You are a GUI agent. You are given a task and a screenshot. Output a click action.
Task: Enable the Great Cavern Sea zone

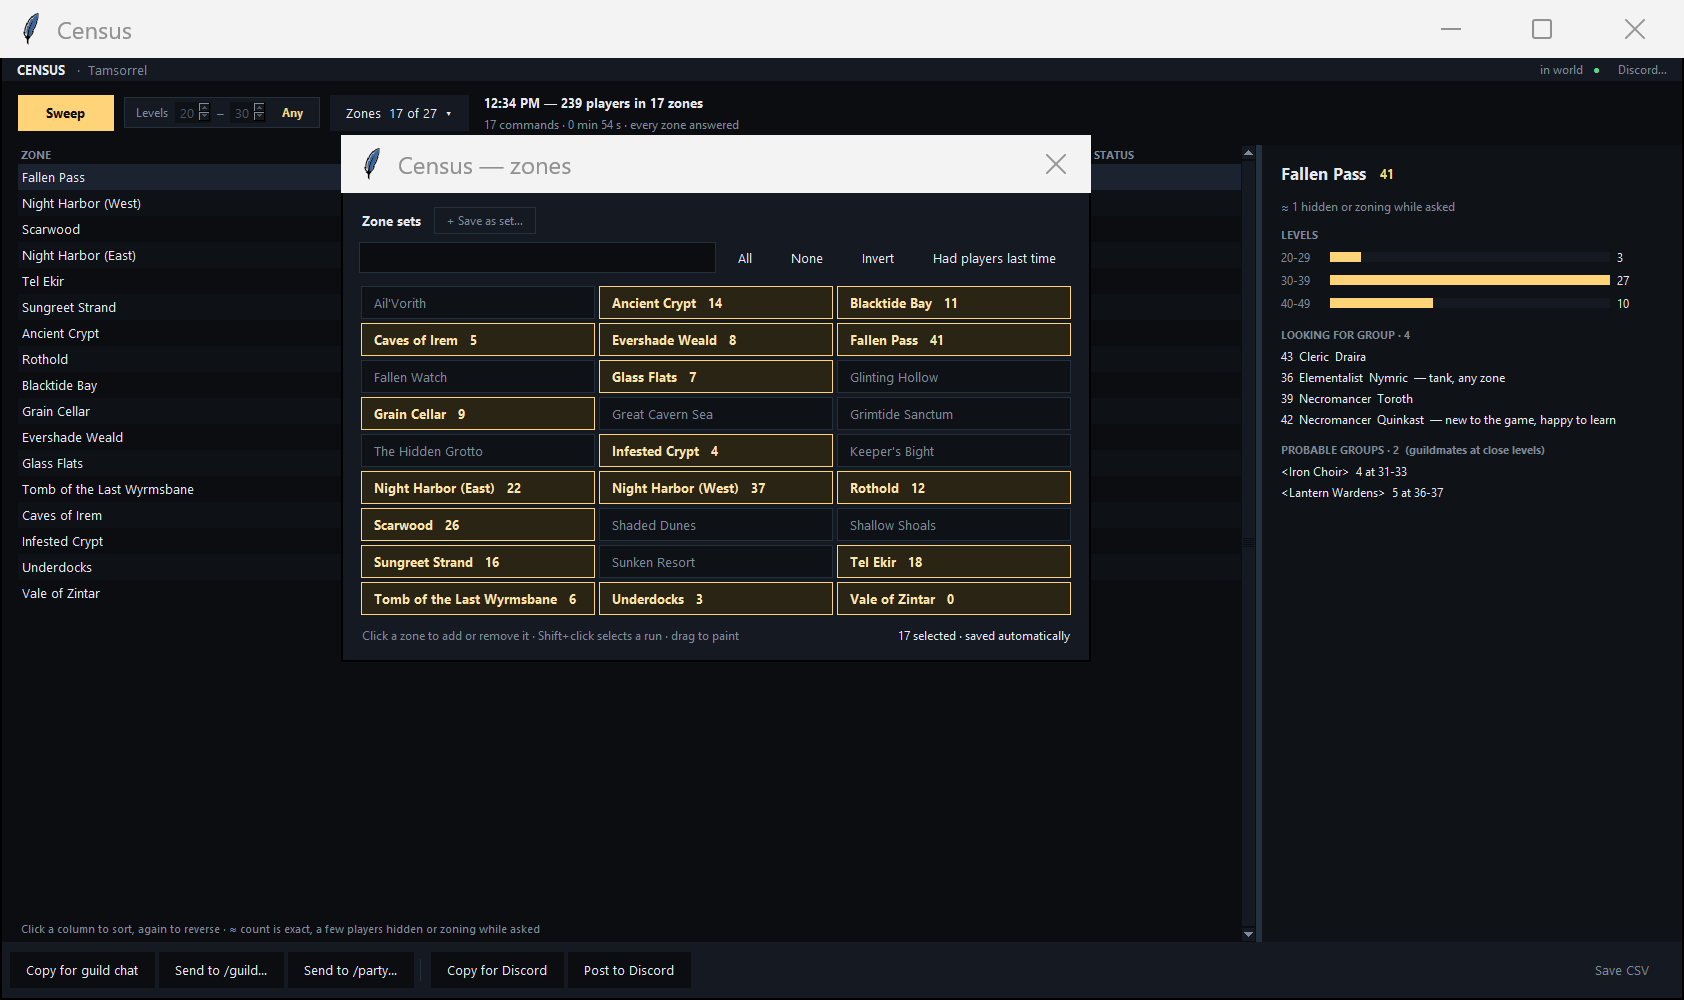point(716,414)
